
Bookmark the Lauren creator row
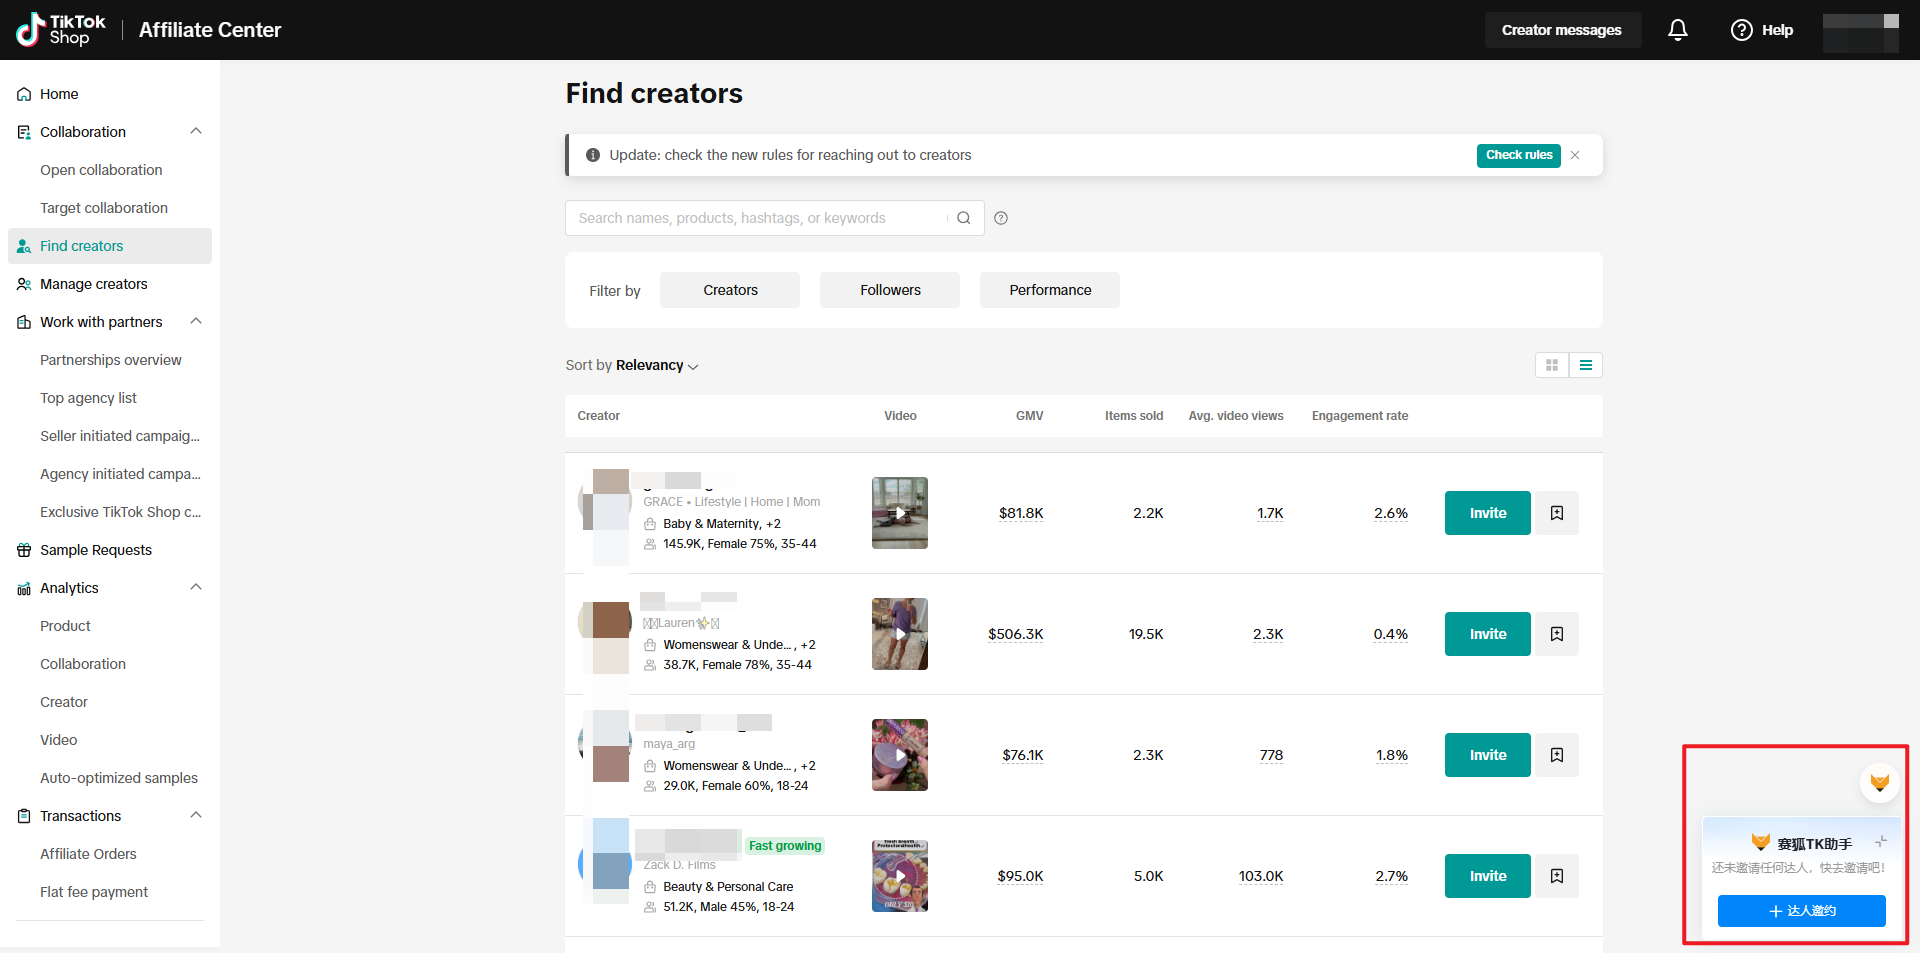[1557, 634]
